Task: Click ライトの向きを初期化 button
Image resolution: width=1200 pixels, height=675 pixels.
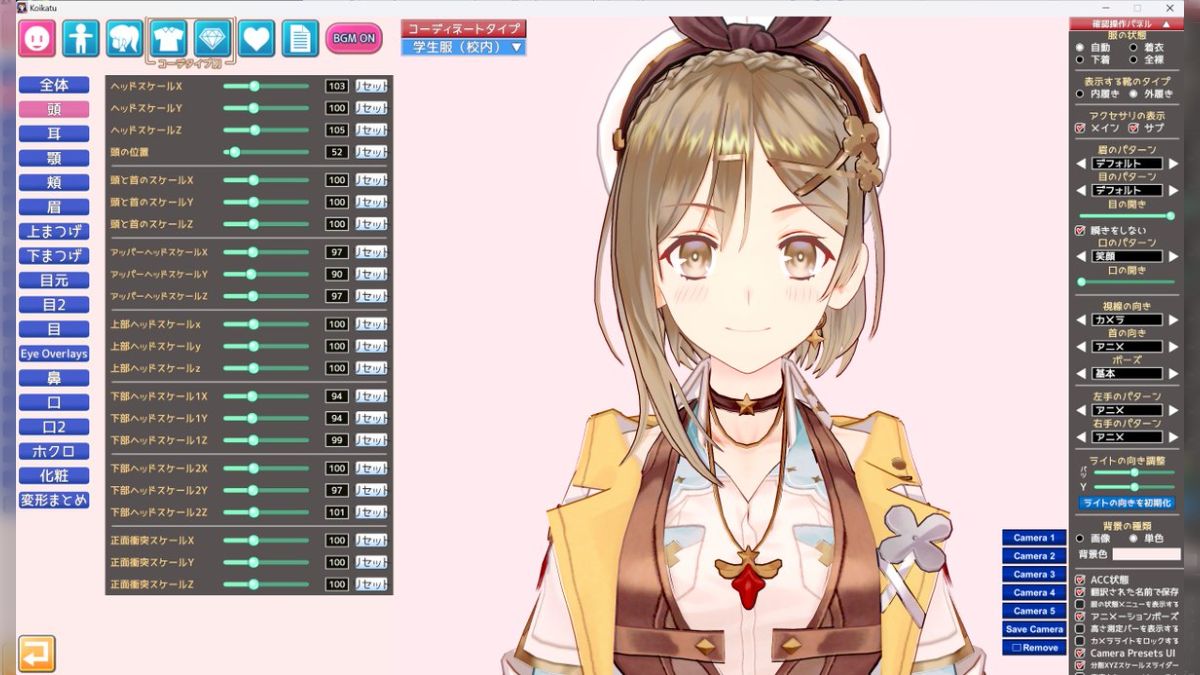Action: click(1126, 502)
